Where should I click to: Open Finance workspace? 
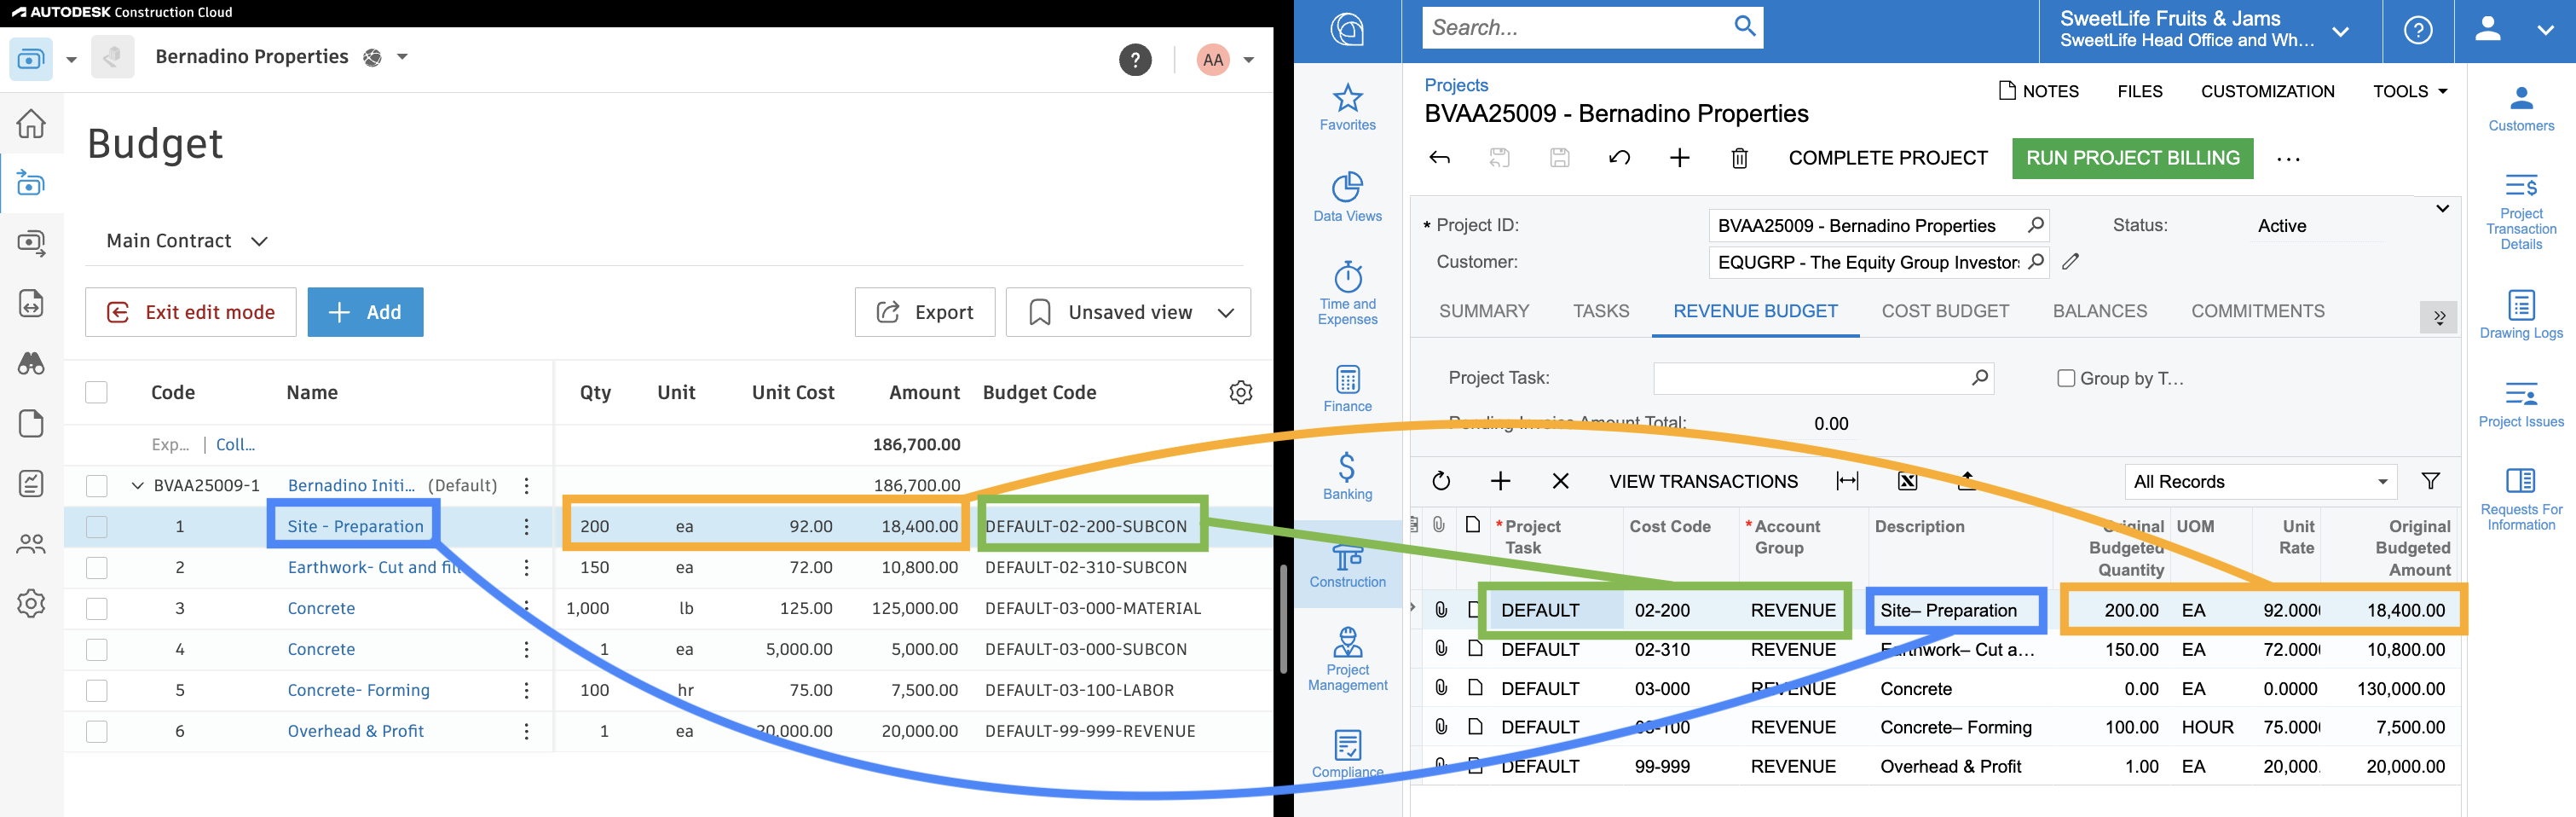1347,388
